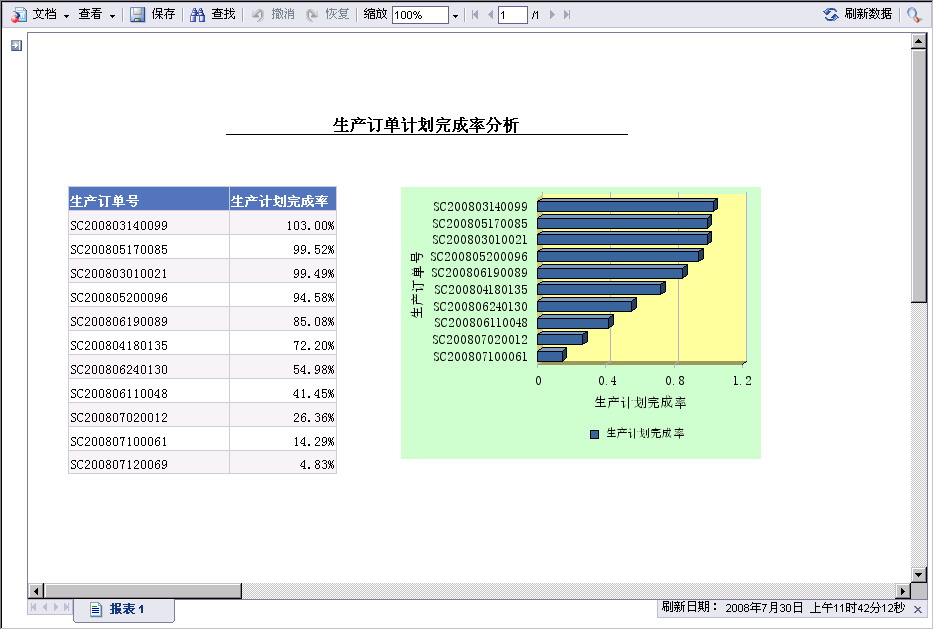The width and height of the screenshot is (934, 630).
Task: Click the report title 生产订单计划完成率分析
Action: click(x=426, y=124)
